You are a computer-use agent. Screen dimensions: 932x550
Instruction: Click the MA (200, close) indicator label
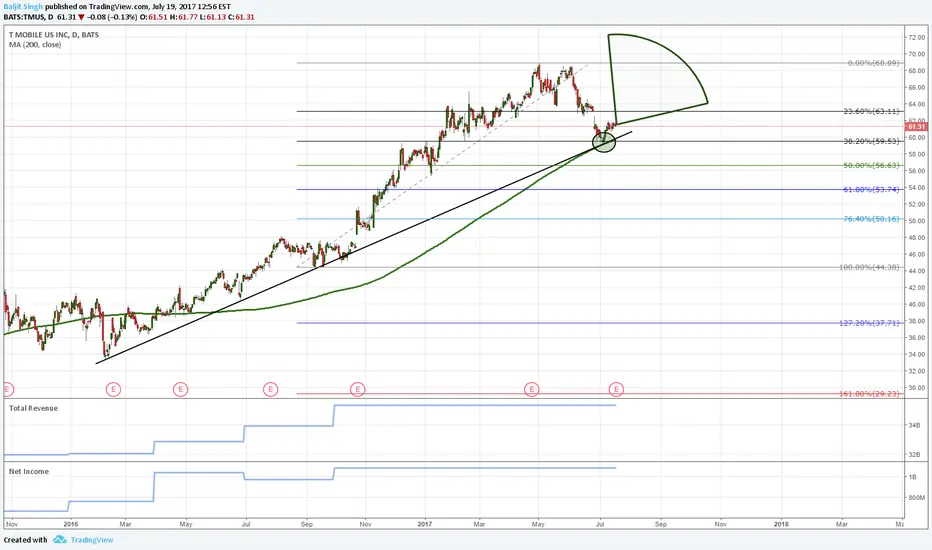(34, 45)
